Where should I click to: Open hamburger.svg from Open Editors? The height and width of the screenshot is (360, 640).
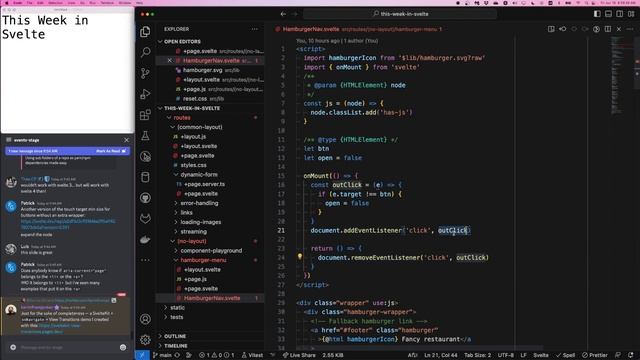[x=202, y=70]
